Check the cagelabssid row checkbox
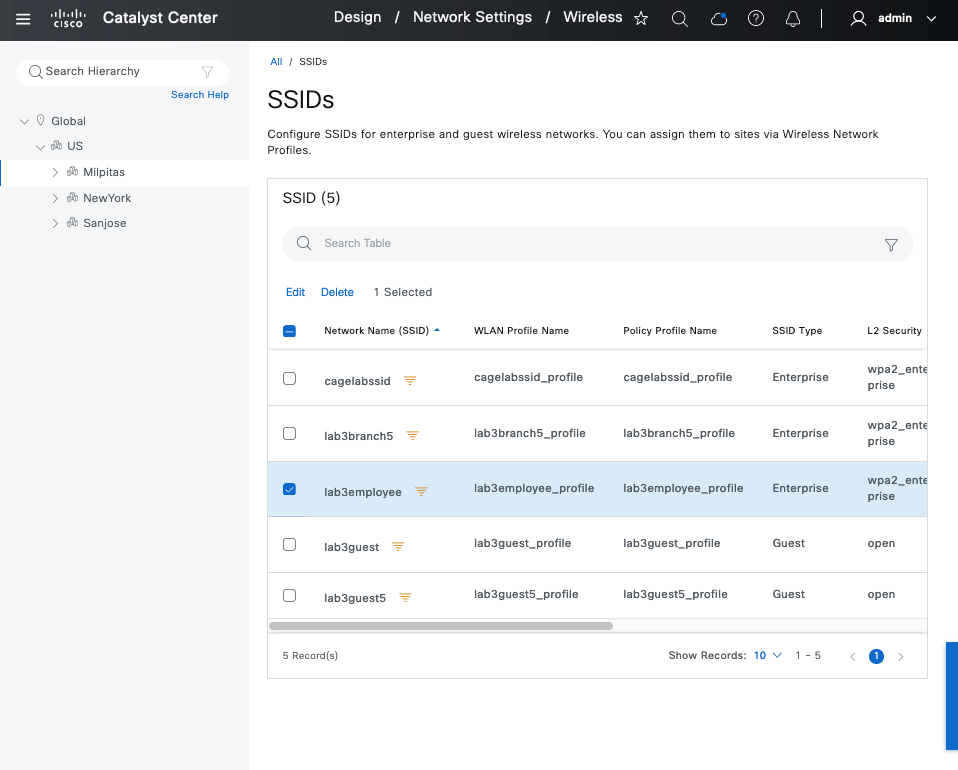This screenshot has width=958, height=770. click(289, 379)
